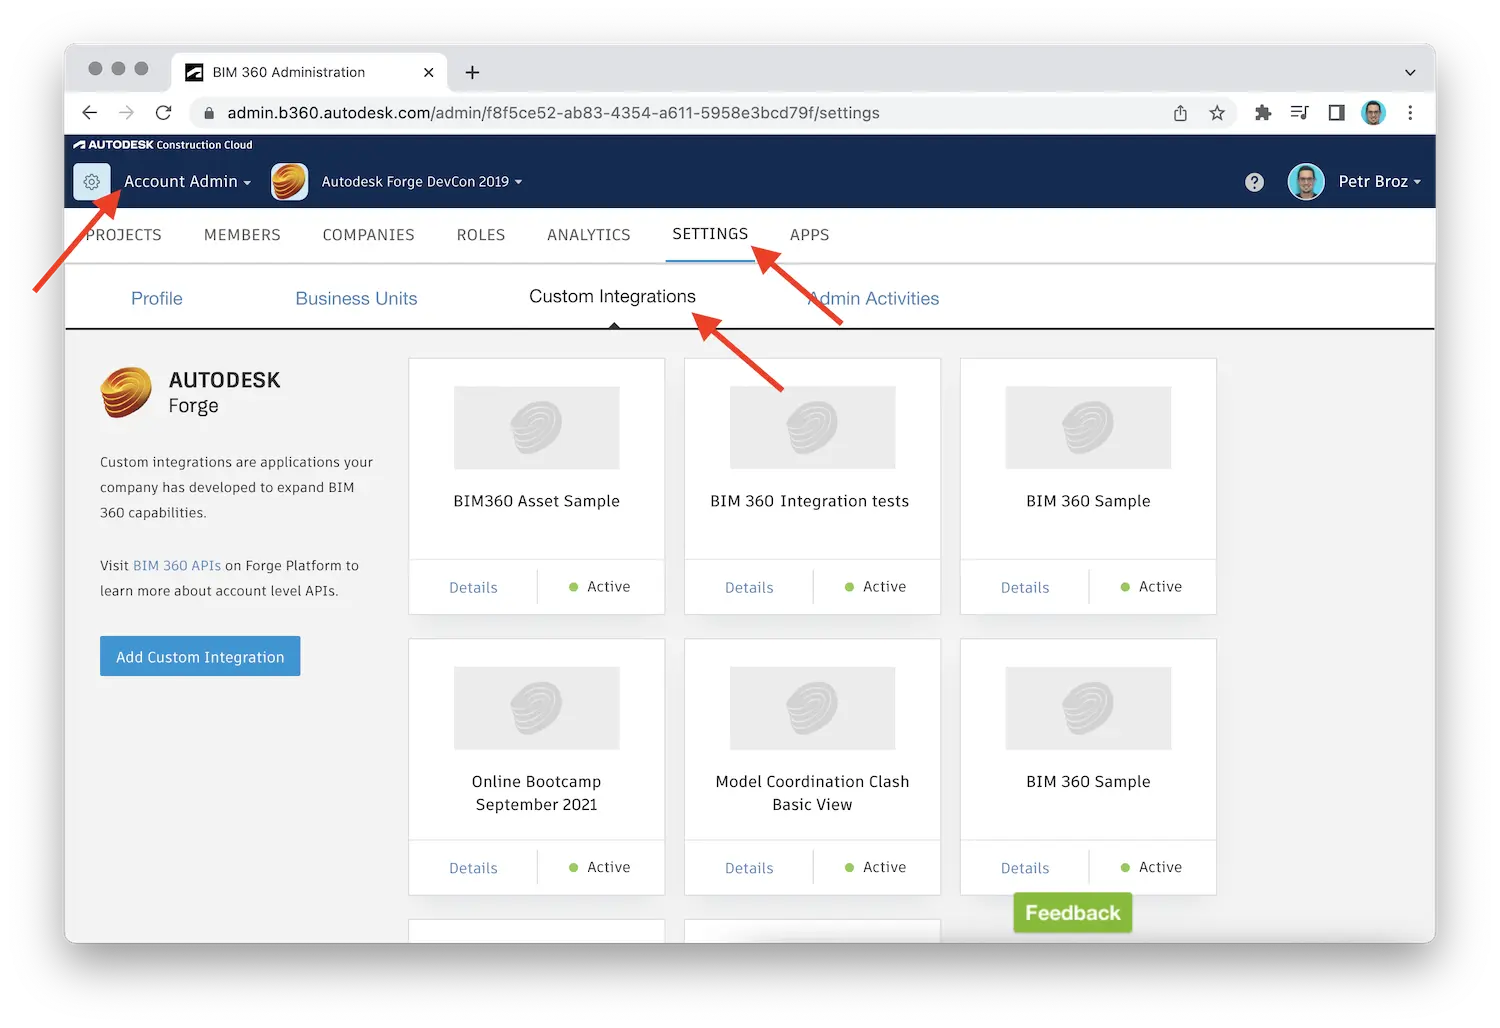Open the Chrome three-dot menu
Image resolution: width=1500 pixels, height=1028 pixels.
tap(1410, 113)
